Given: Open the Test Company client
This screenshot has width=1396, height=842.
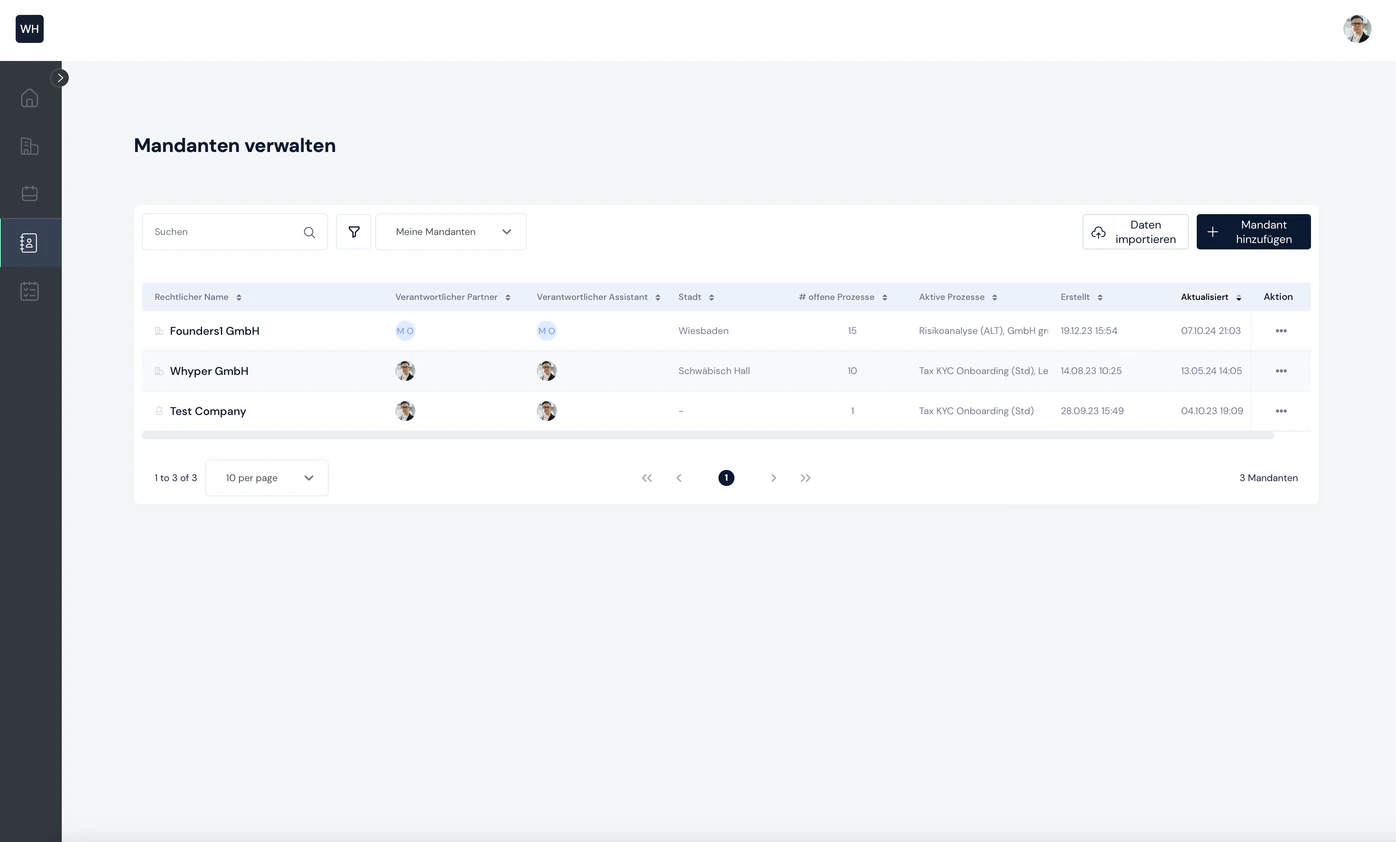Looking at the screenshot, I should click(208, 411).
